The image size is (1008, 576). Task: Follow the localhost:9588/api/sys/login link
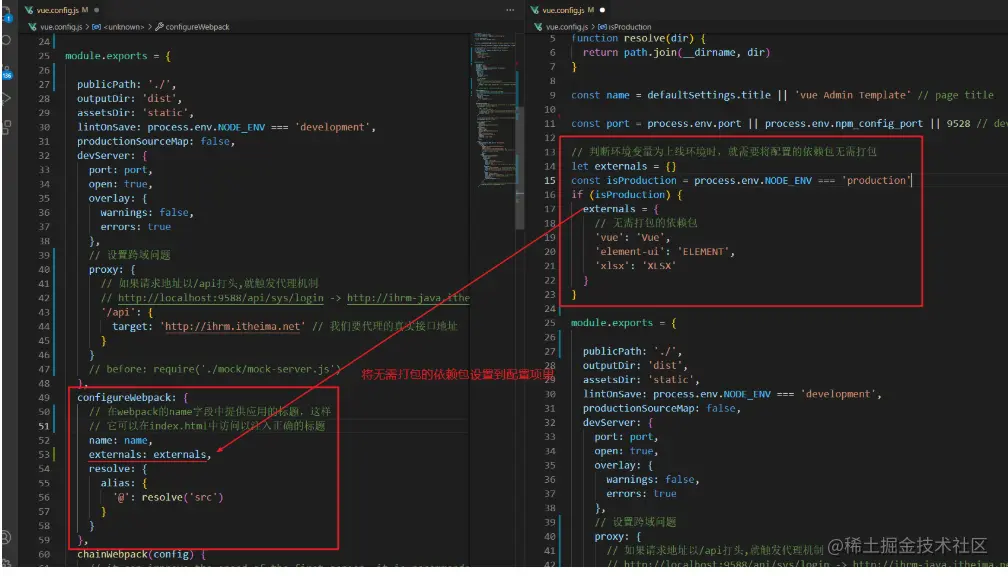(220, 298)
